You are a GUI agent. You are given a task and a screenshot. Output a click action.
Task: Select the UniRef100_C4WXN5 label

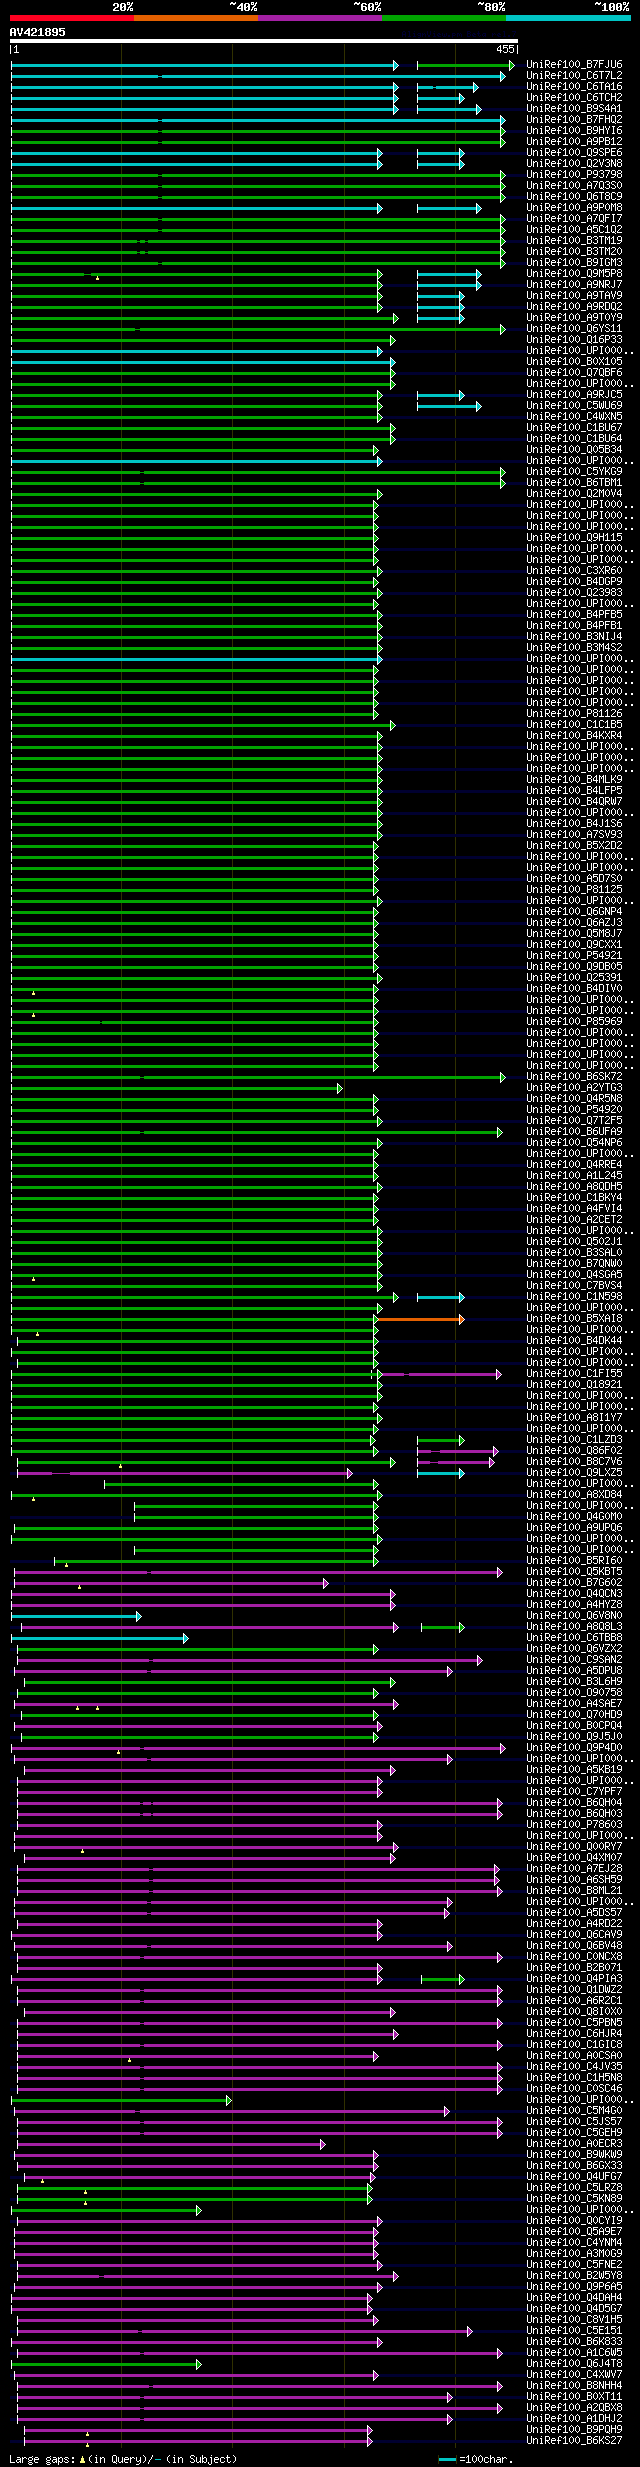pyautogui.click(x=574, y=417)
